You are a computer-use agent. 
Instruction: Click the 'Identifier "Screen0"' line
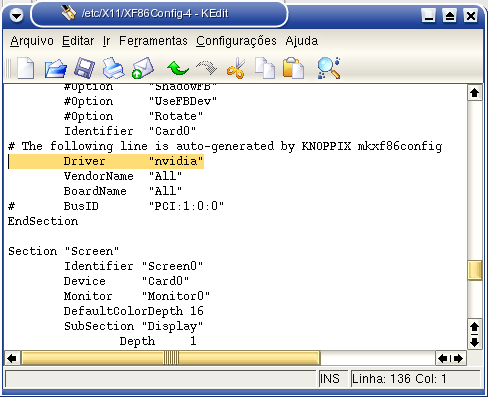133,266
